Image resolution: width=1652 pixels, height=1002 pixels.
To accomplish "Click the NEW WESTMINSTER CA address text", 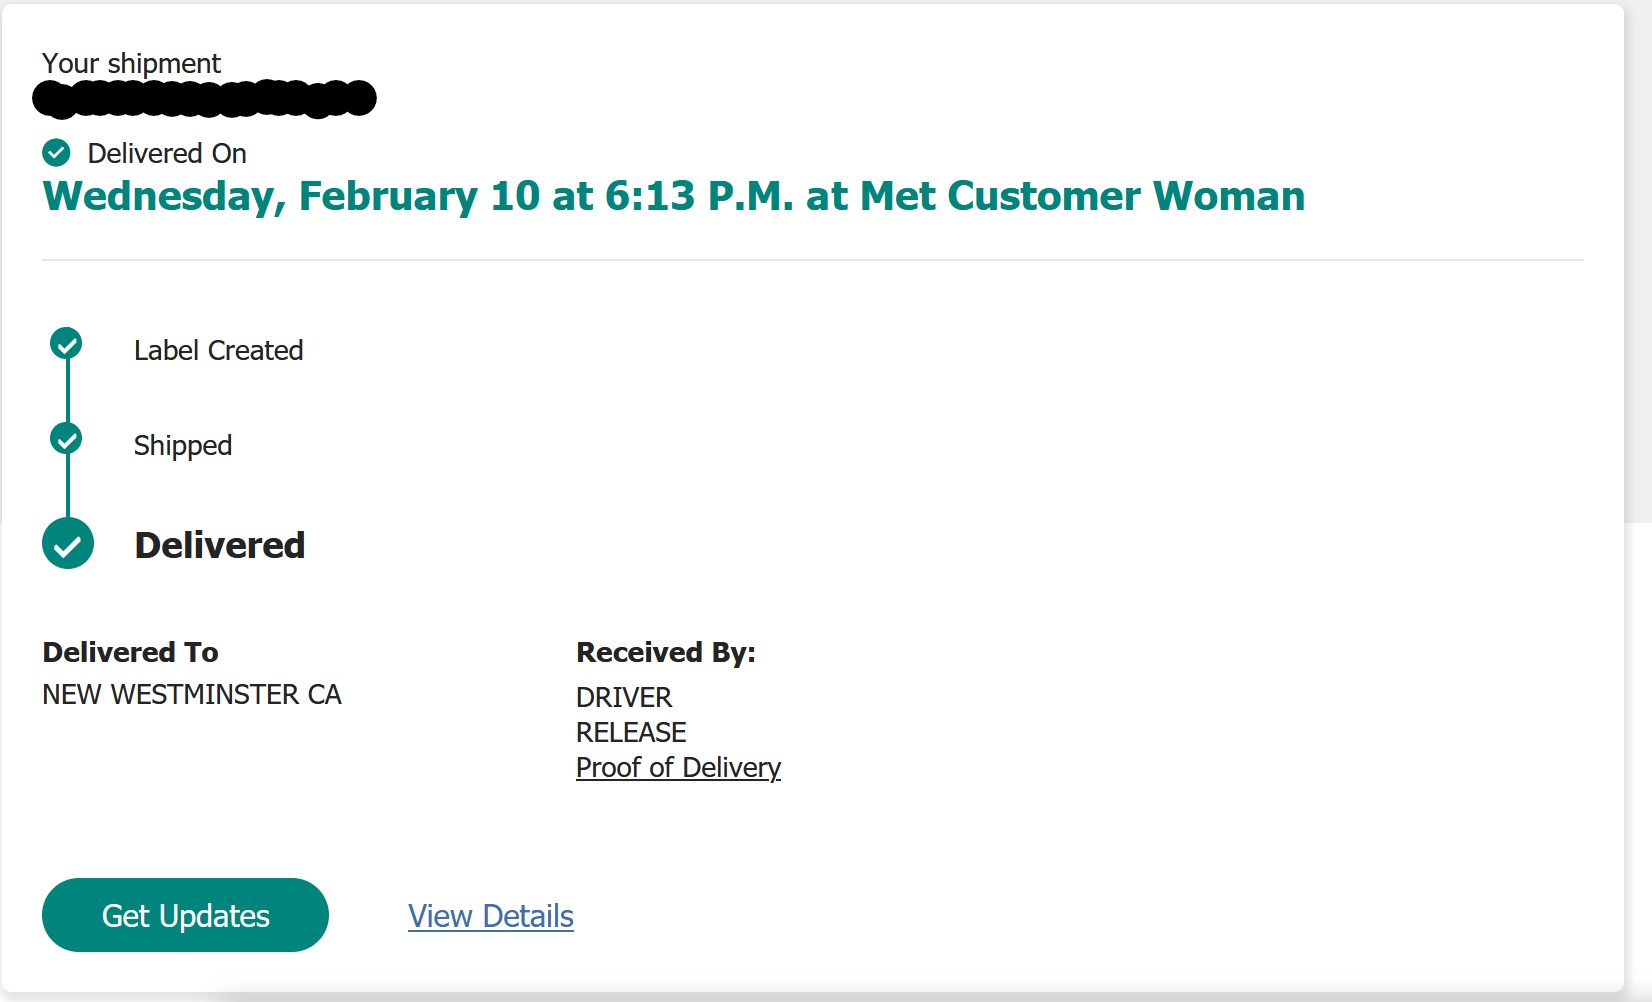I will click(x=192, y=694).
